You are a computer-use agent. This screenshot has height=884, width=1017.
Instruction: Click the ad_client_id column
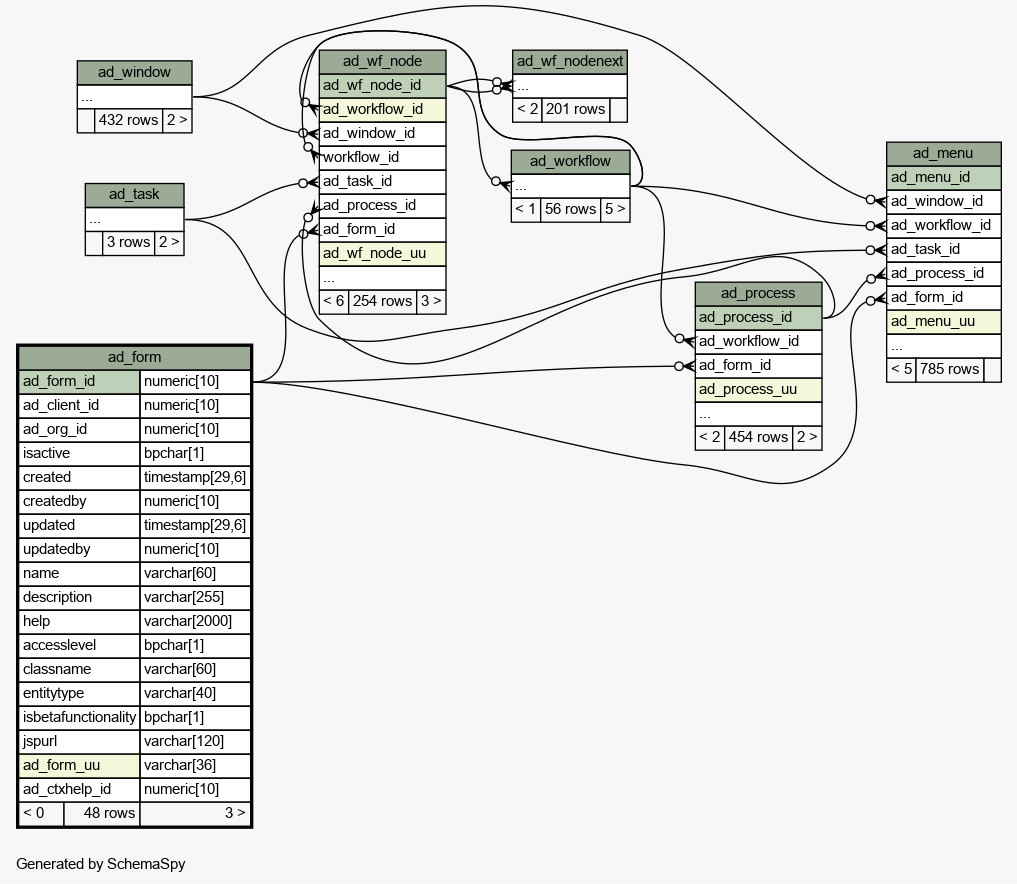(79, 405)
